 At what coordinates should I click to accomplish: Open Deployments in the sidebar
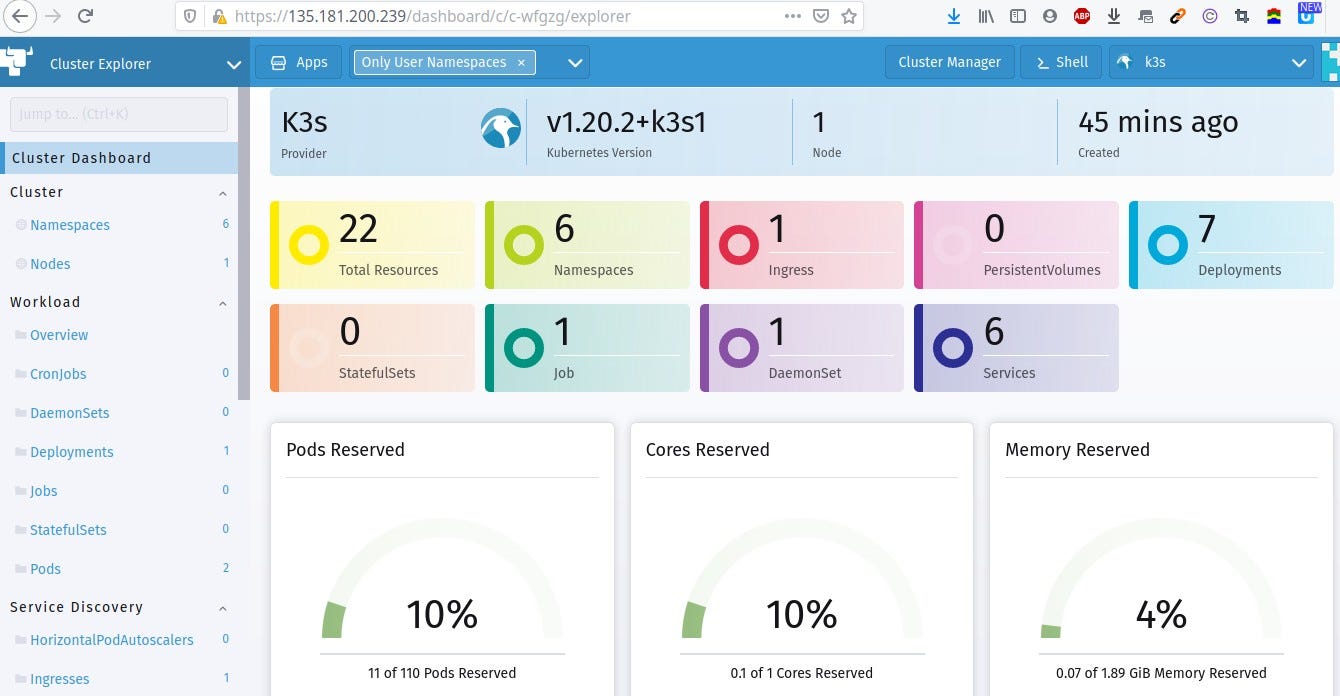72,452
